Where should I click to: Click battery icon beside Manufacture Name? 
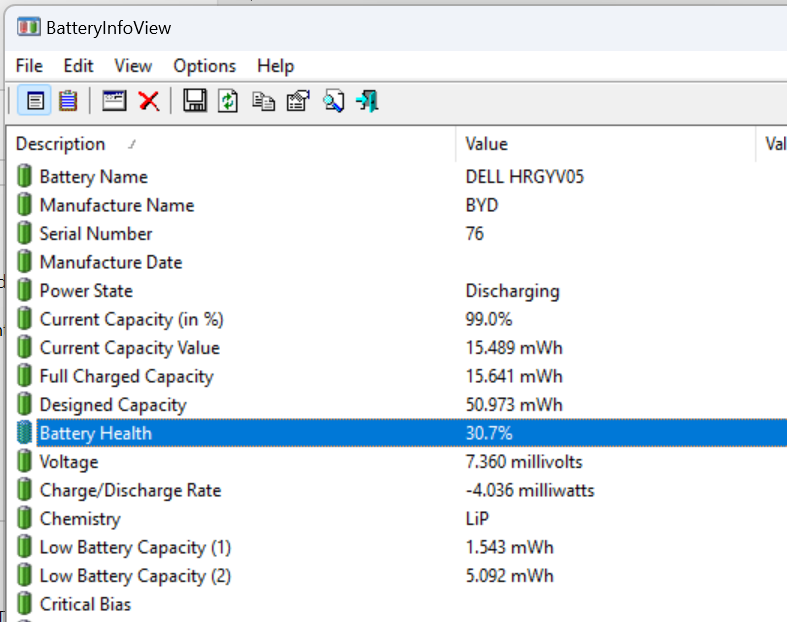coord(24,205)
